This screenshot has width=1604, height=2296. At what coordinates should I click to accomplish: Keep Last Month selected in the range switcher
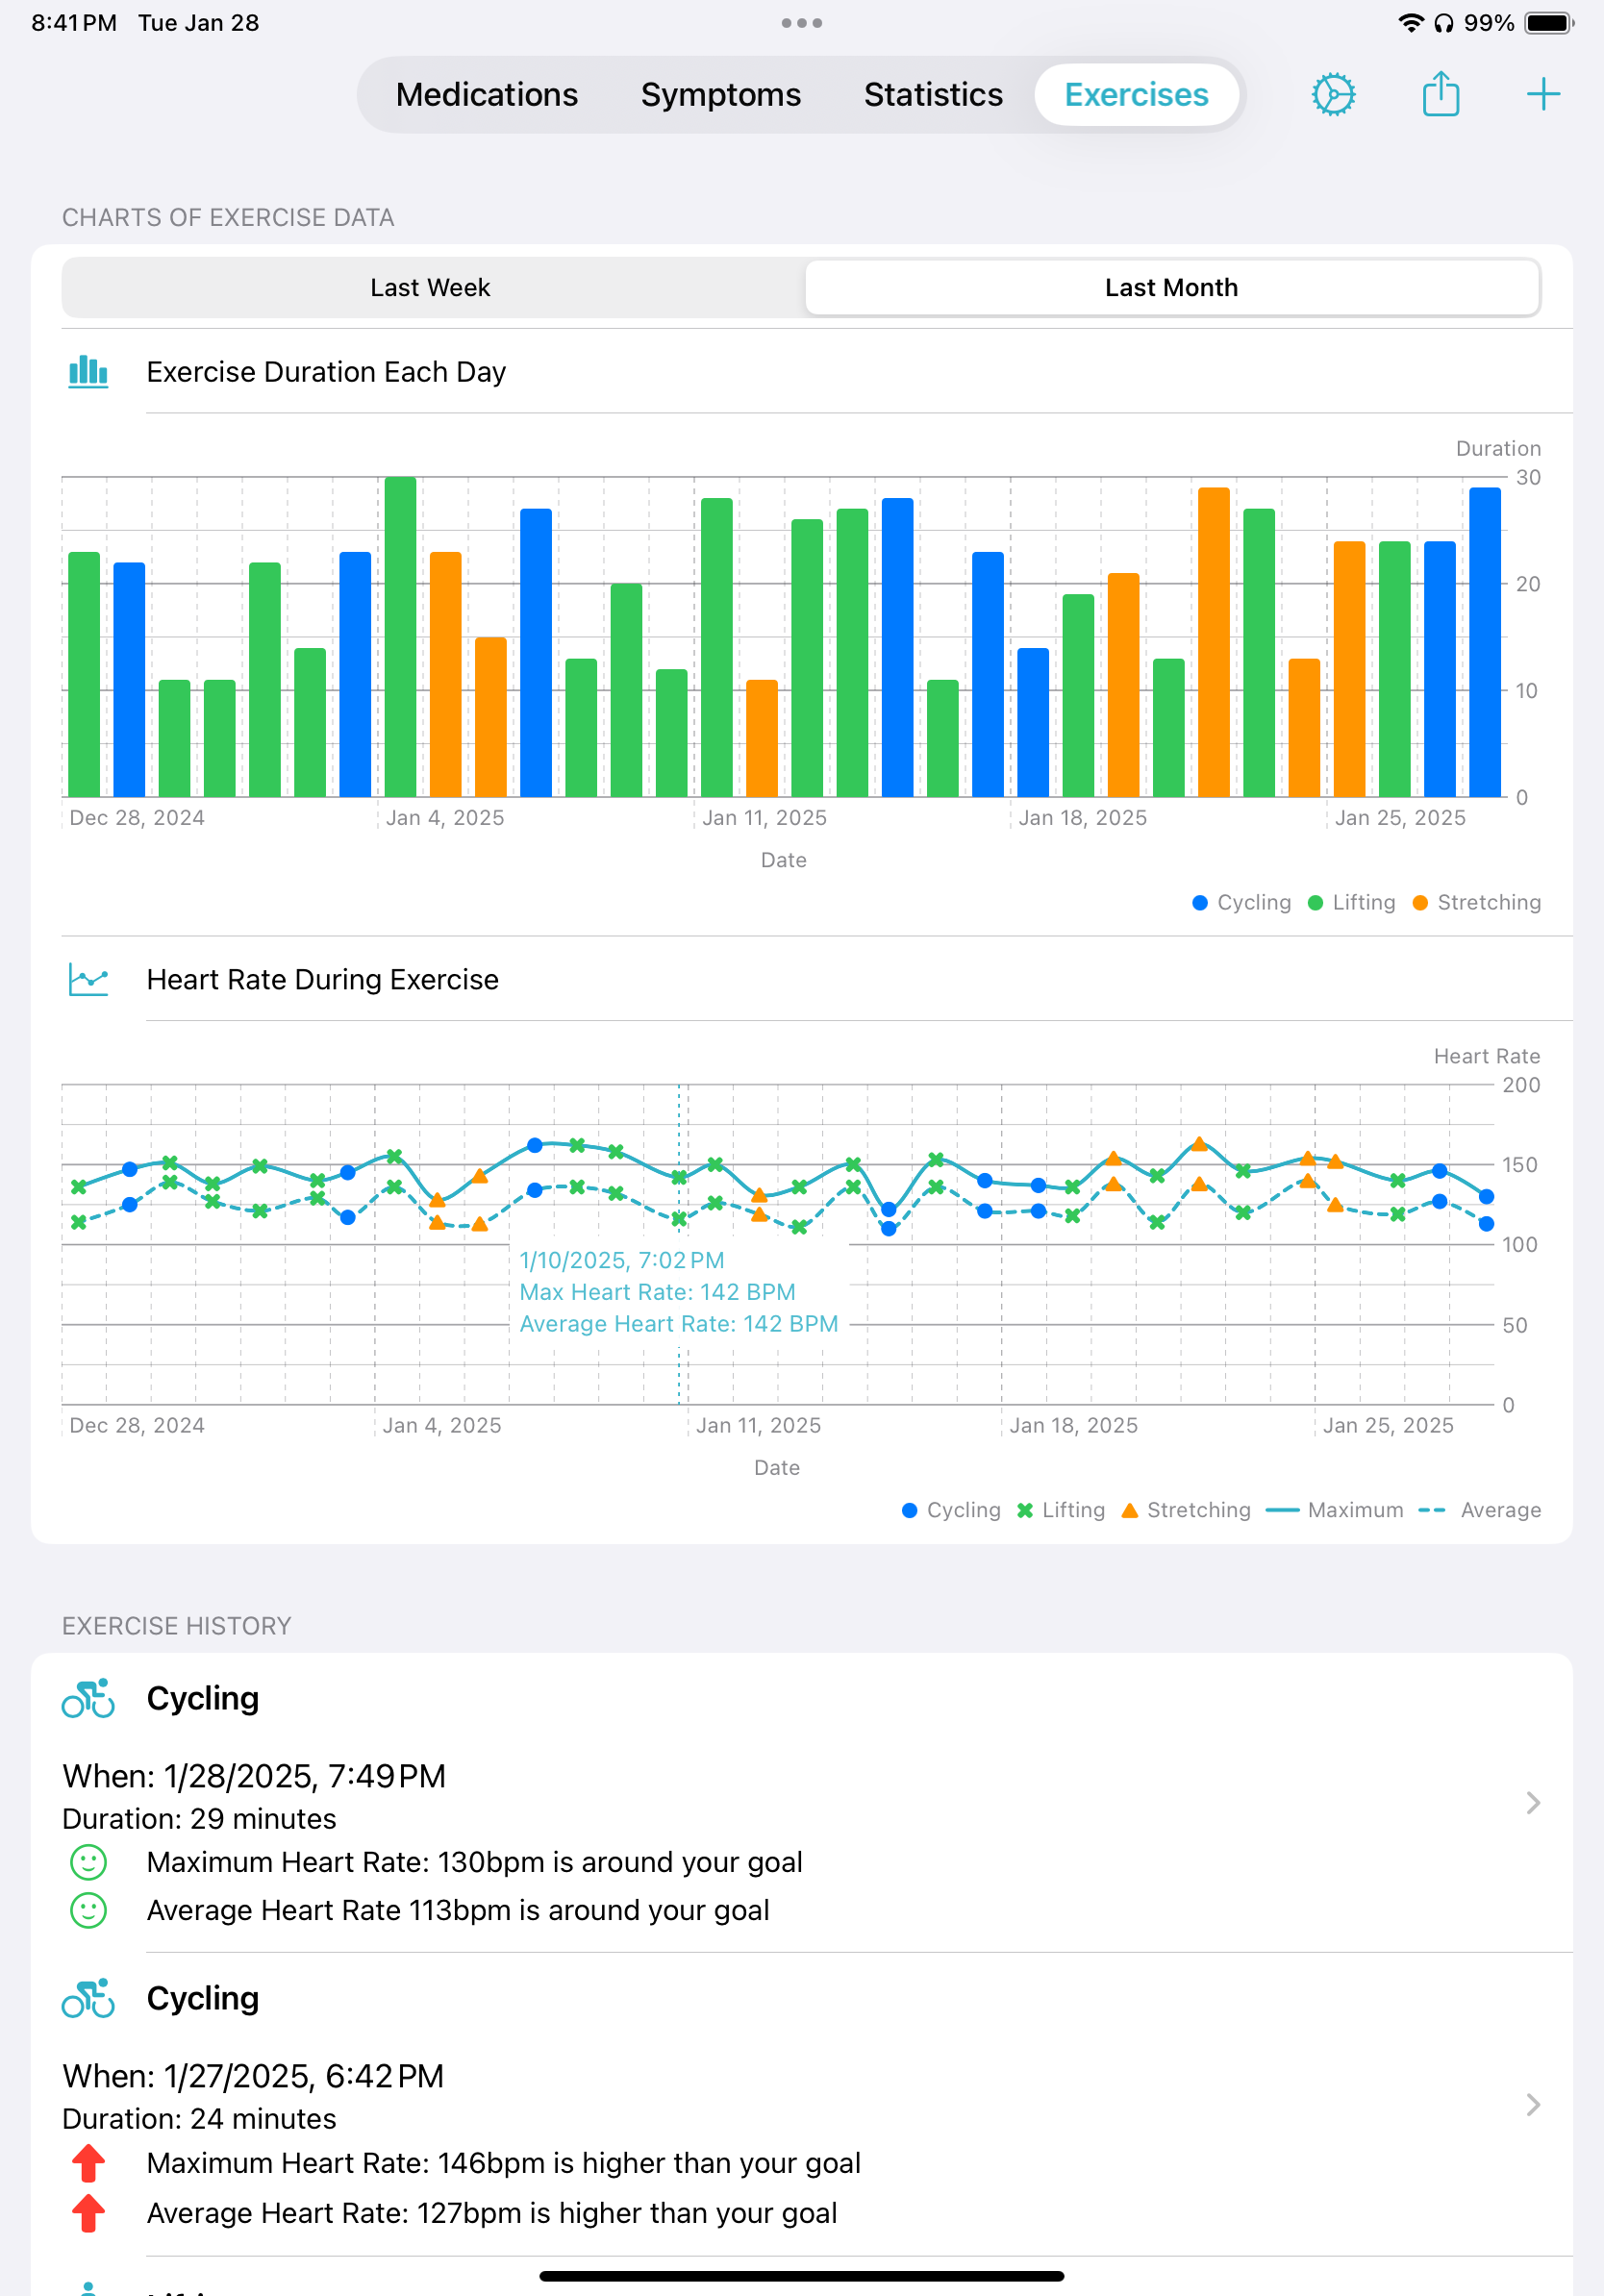pos(1171,287)
